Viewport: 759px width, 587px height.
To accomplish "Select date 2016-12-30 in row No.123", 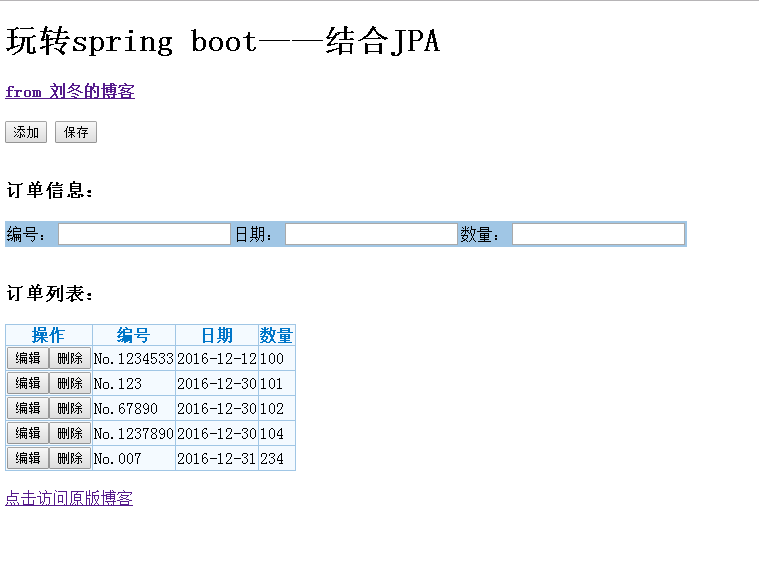I will point(217,384).
